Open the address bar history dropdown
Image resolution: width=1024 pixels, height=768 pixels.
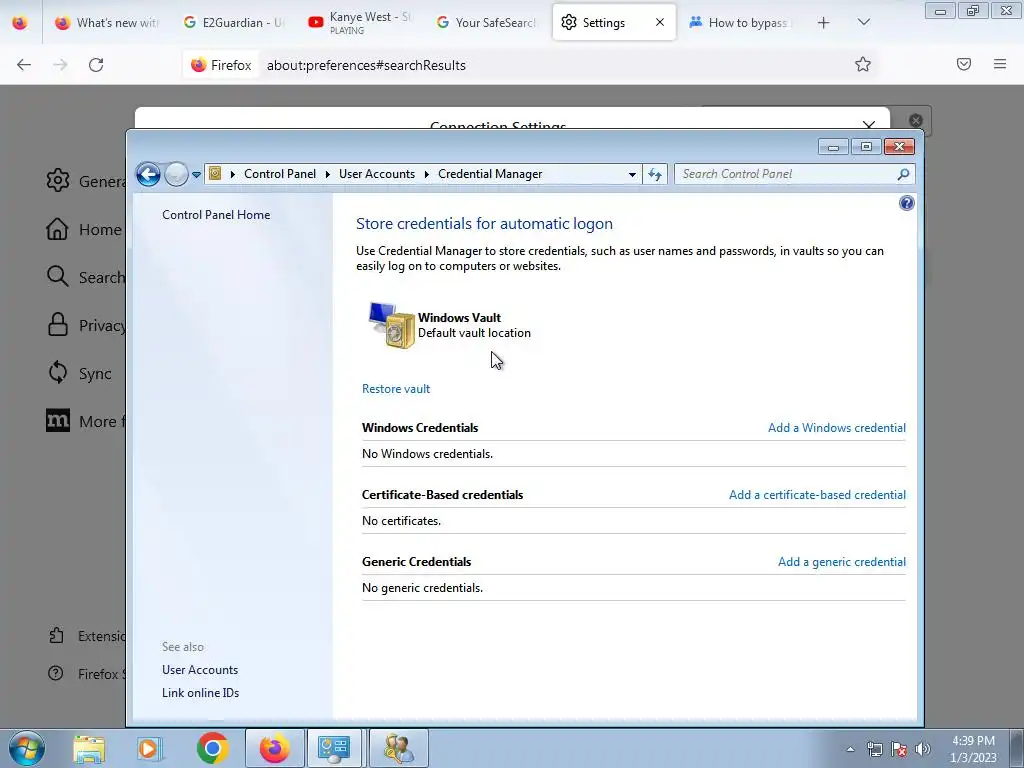[632, 174]
